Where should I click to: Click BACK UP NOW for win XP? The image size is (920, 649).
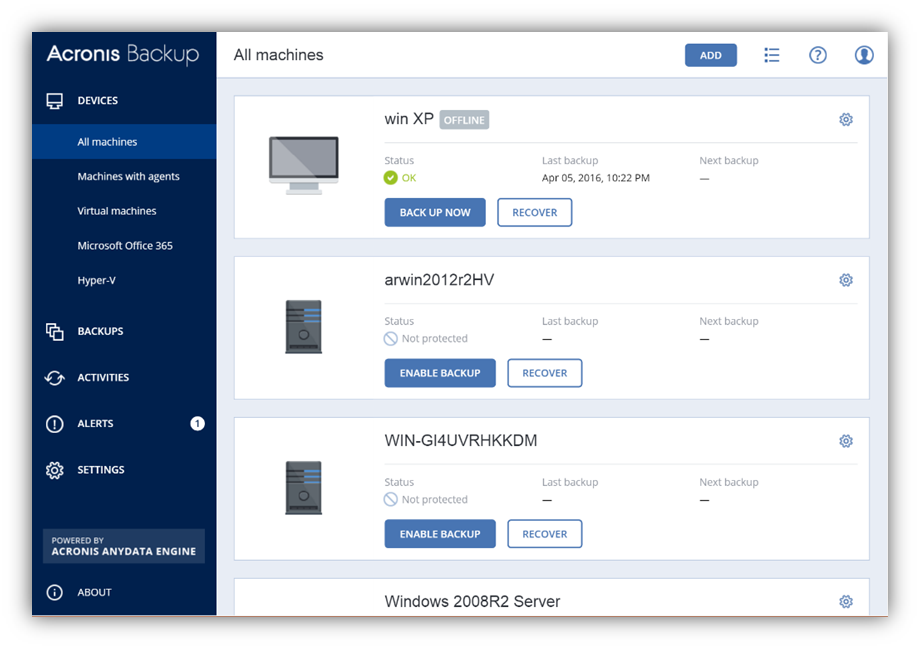coord(435,212)
